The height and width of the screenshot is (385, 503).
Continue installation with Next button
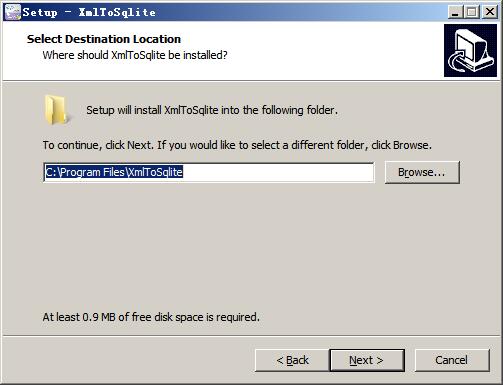367,360
